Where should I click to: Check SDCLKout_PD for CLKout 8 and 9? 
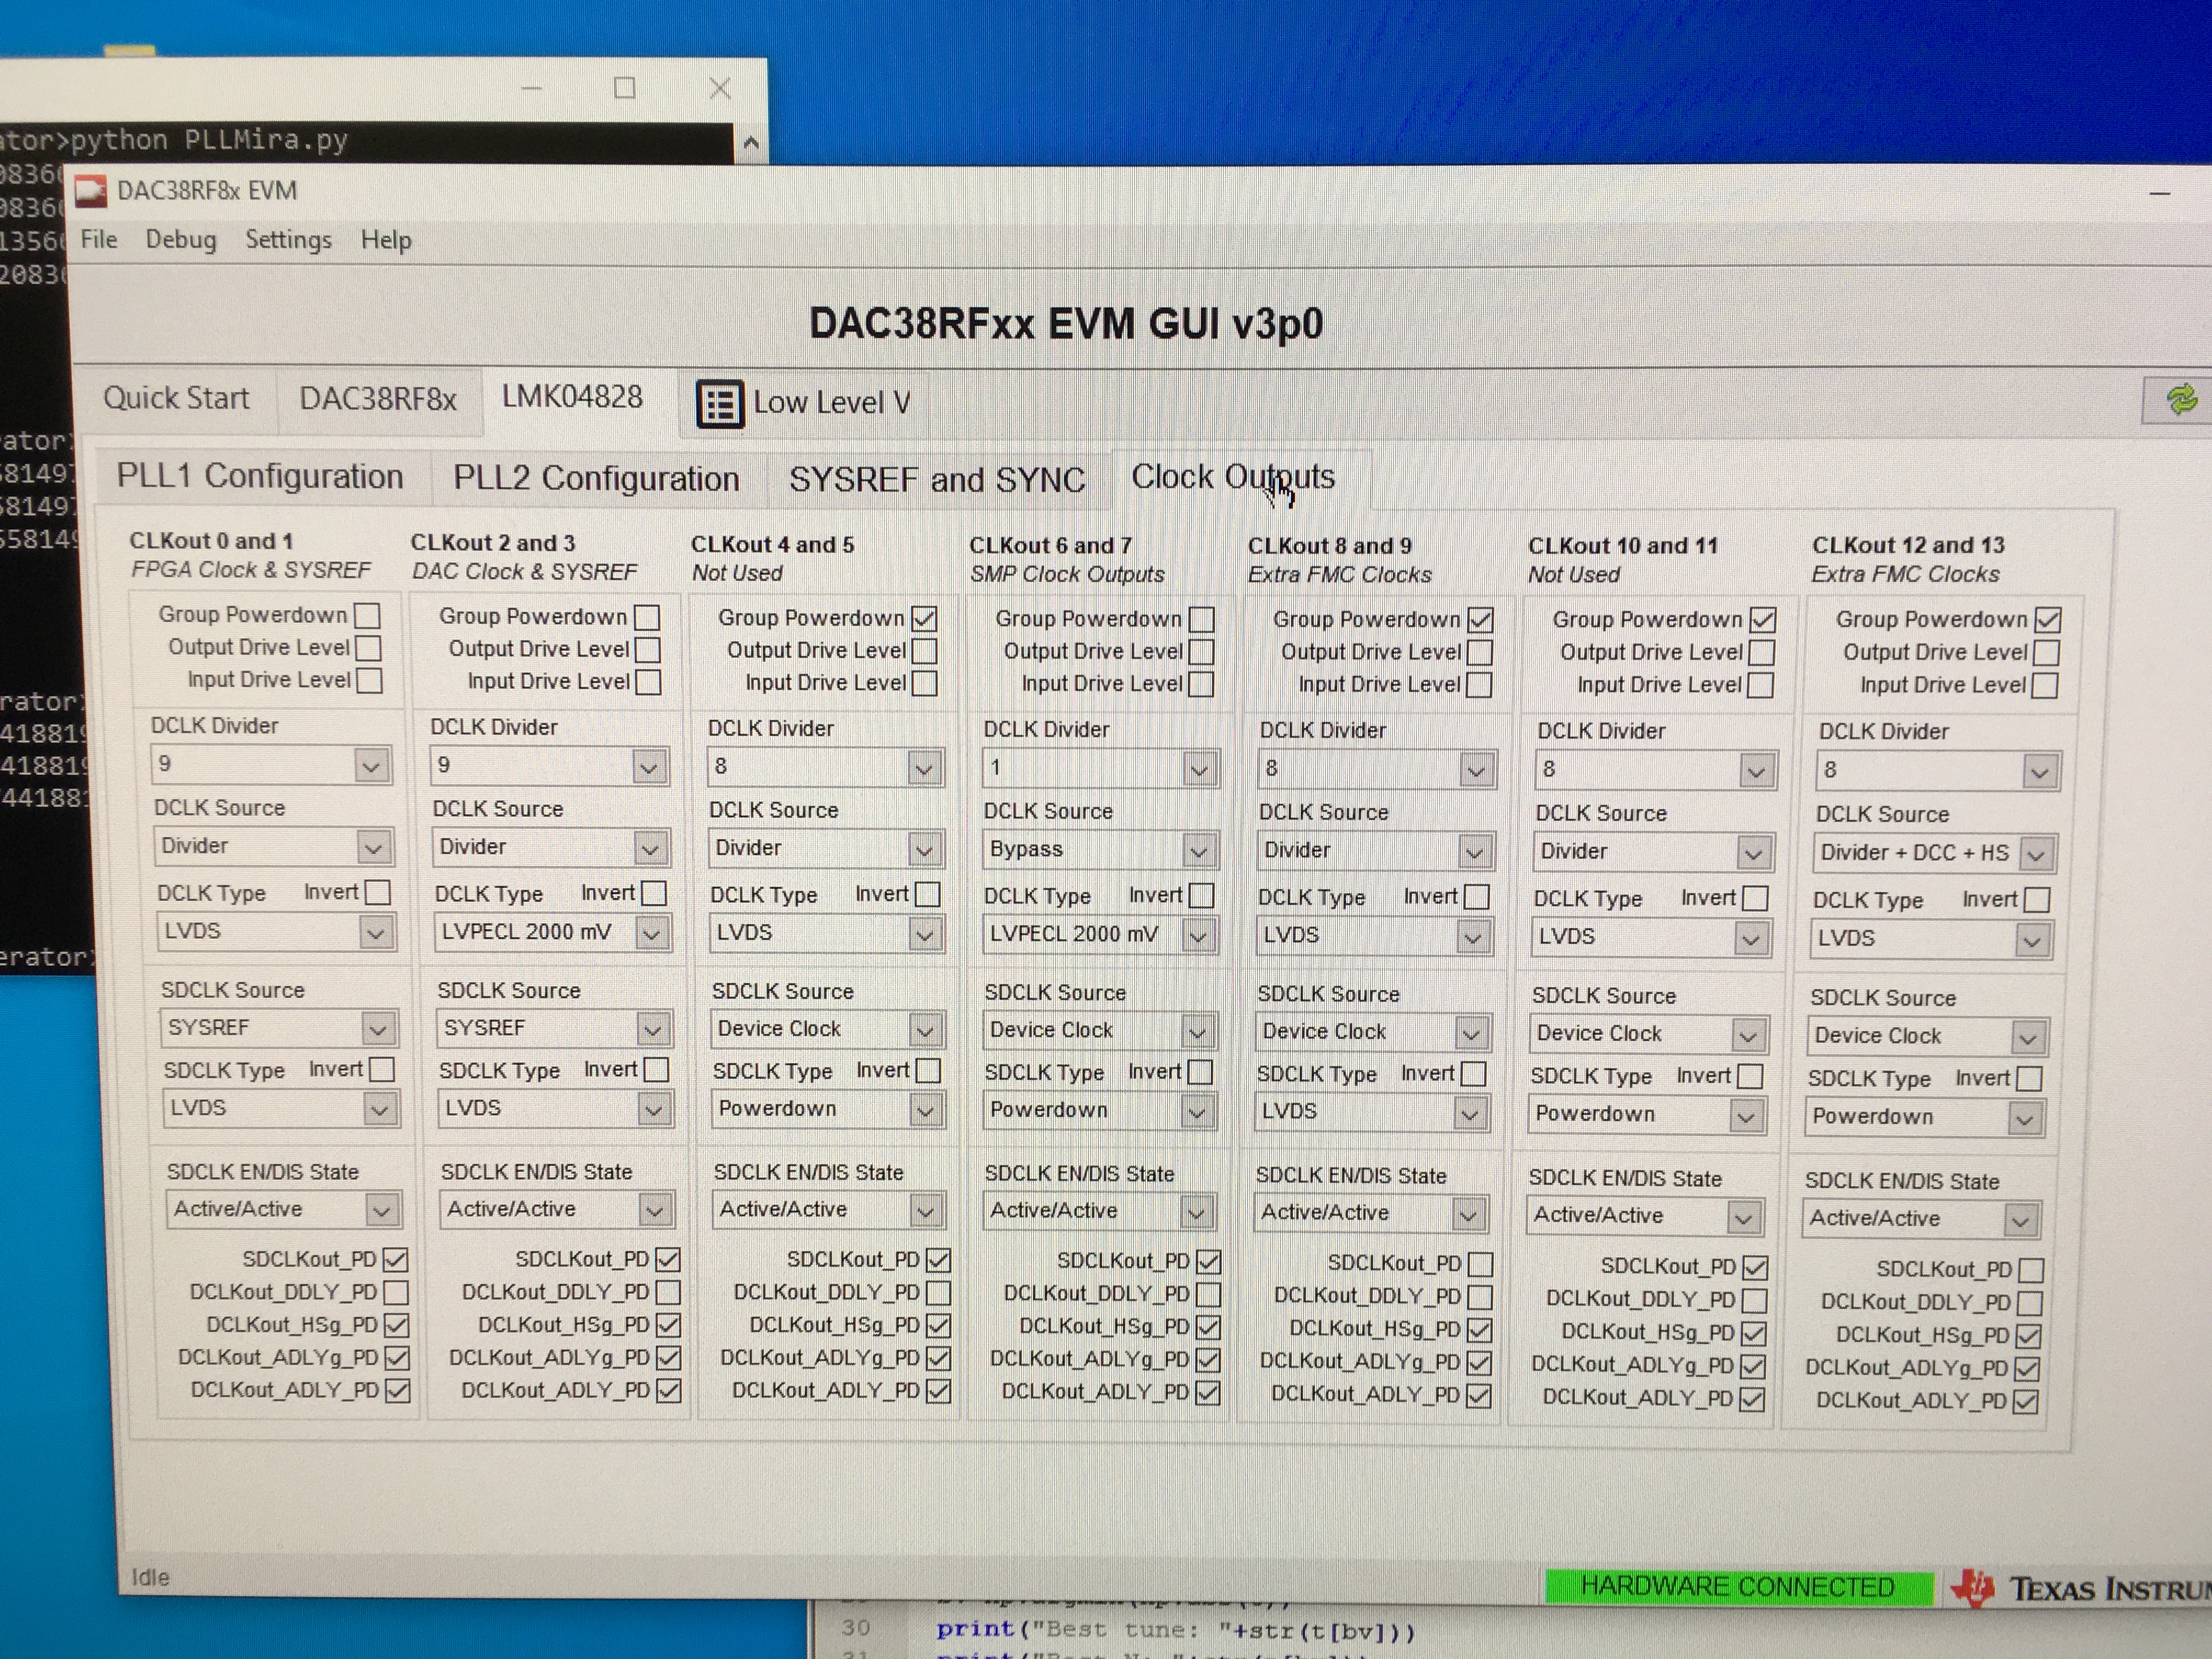(x=1481, y=1264)
